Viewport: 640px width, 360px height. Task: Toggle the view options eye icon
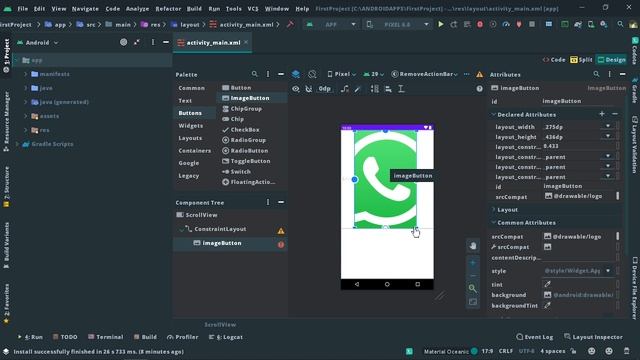pos(296,89)
